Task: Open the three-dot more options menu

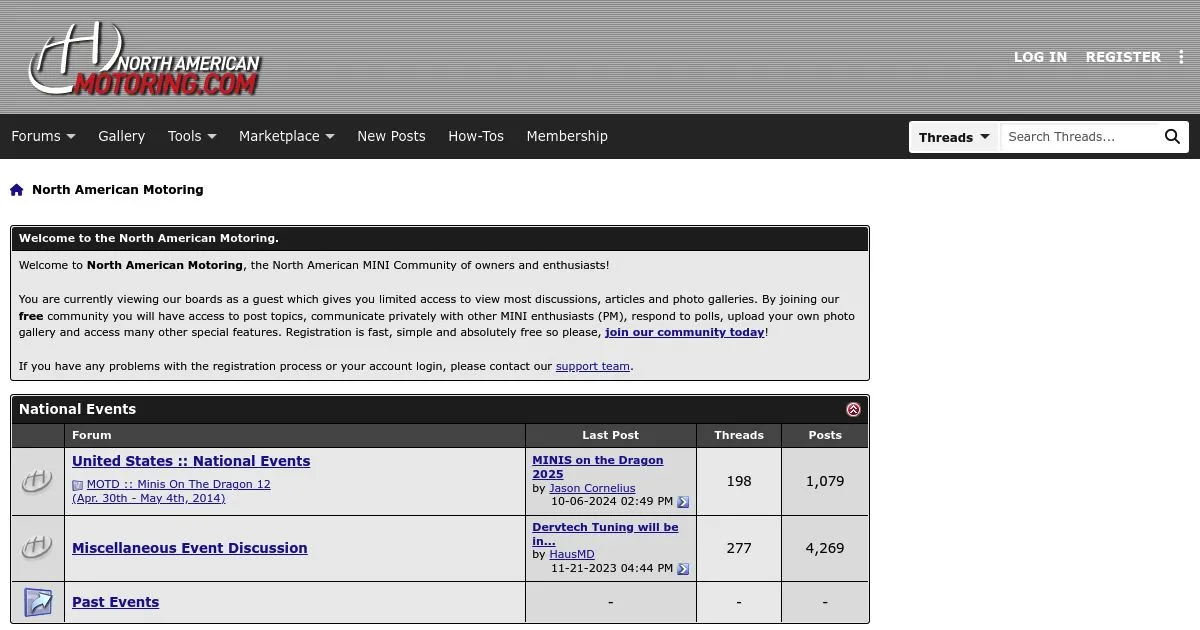Action: [x=1182, y=57]
